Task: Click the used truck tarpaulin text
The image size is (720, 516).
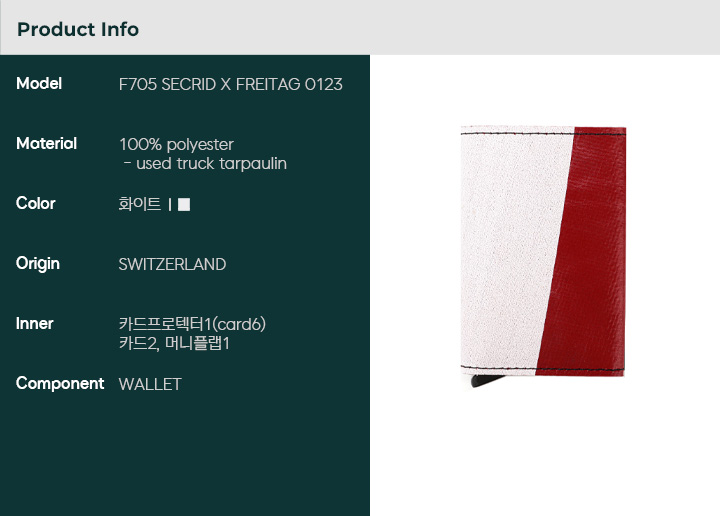Action: pos(205,164)
